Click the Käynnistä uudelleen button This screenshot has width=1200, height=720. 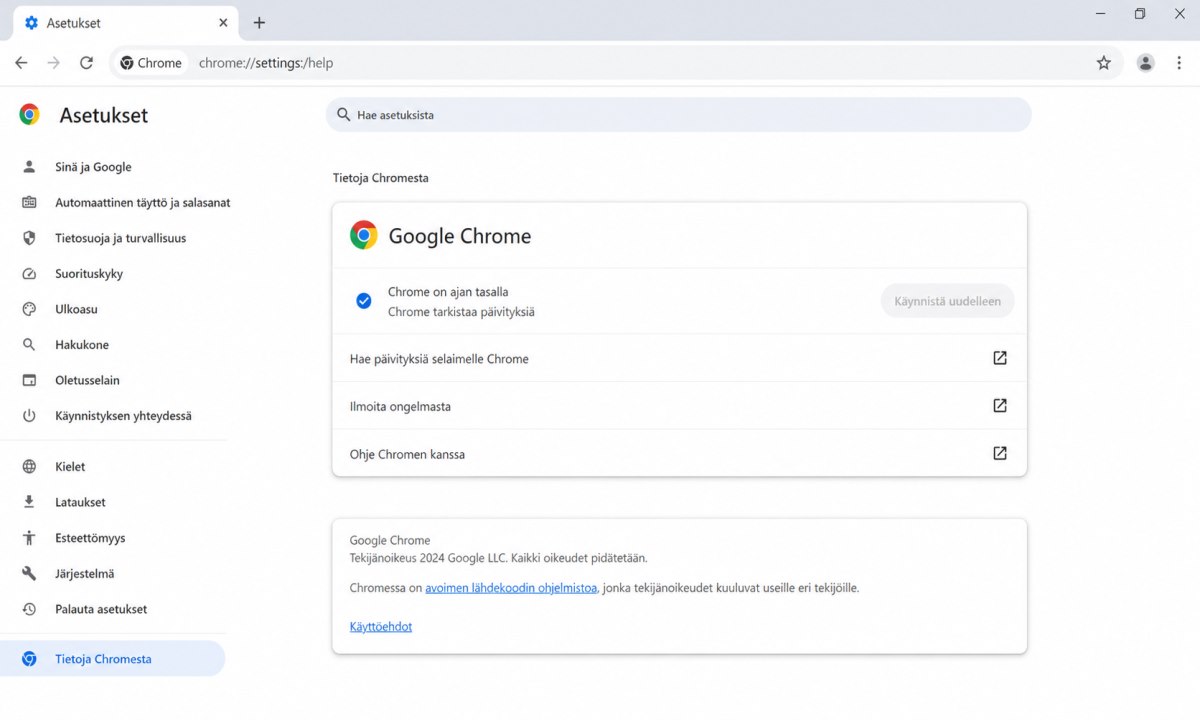[947, 301]
